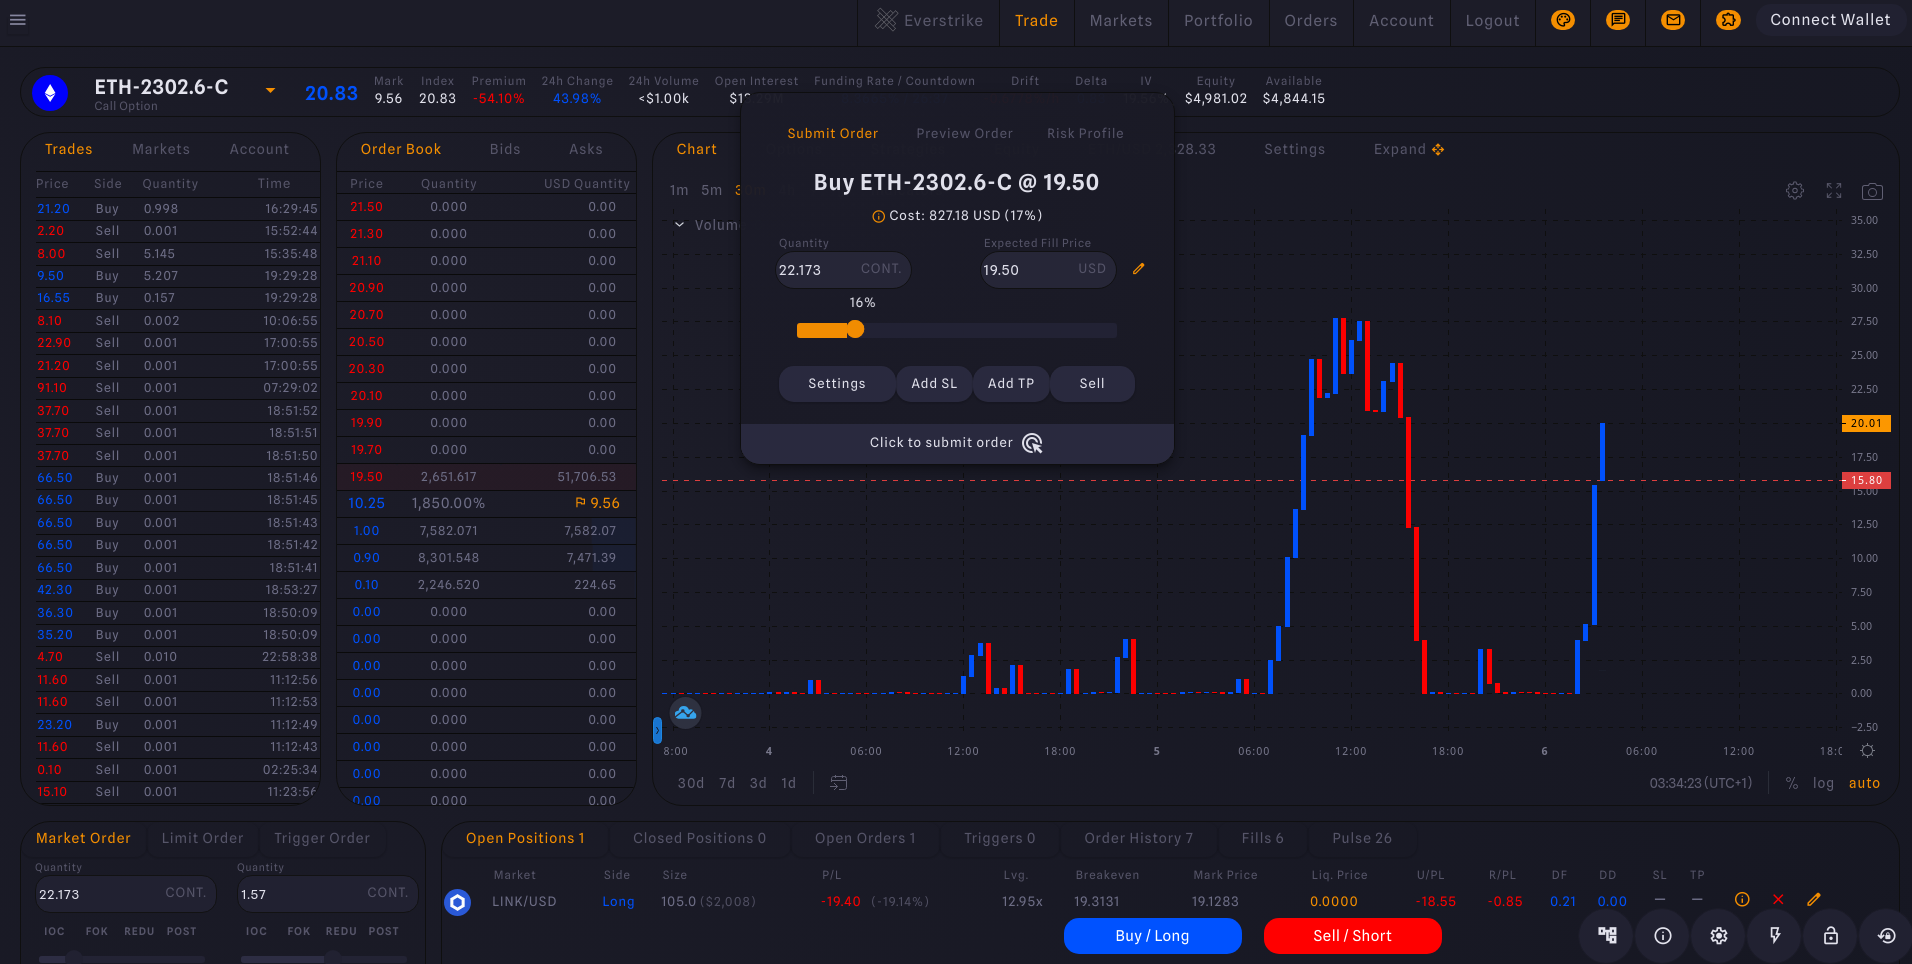
Task: Open chart settings via gear icon above chart
Action: tap(1795, 190)
